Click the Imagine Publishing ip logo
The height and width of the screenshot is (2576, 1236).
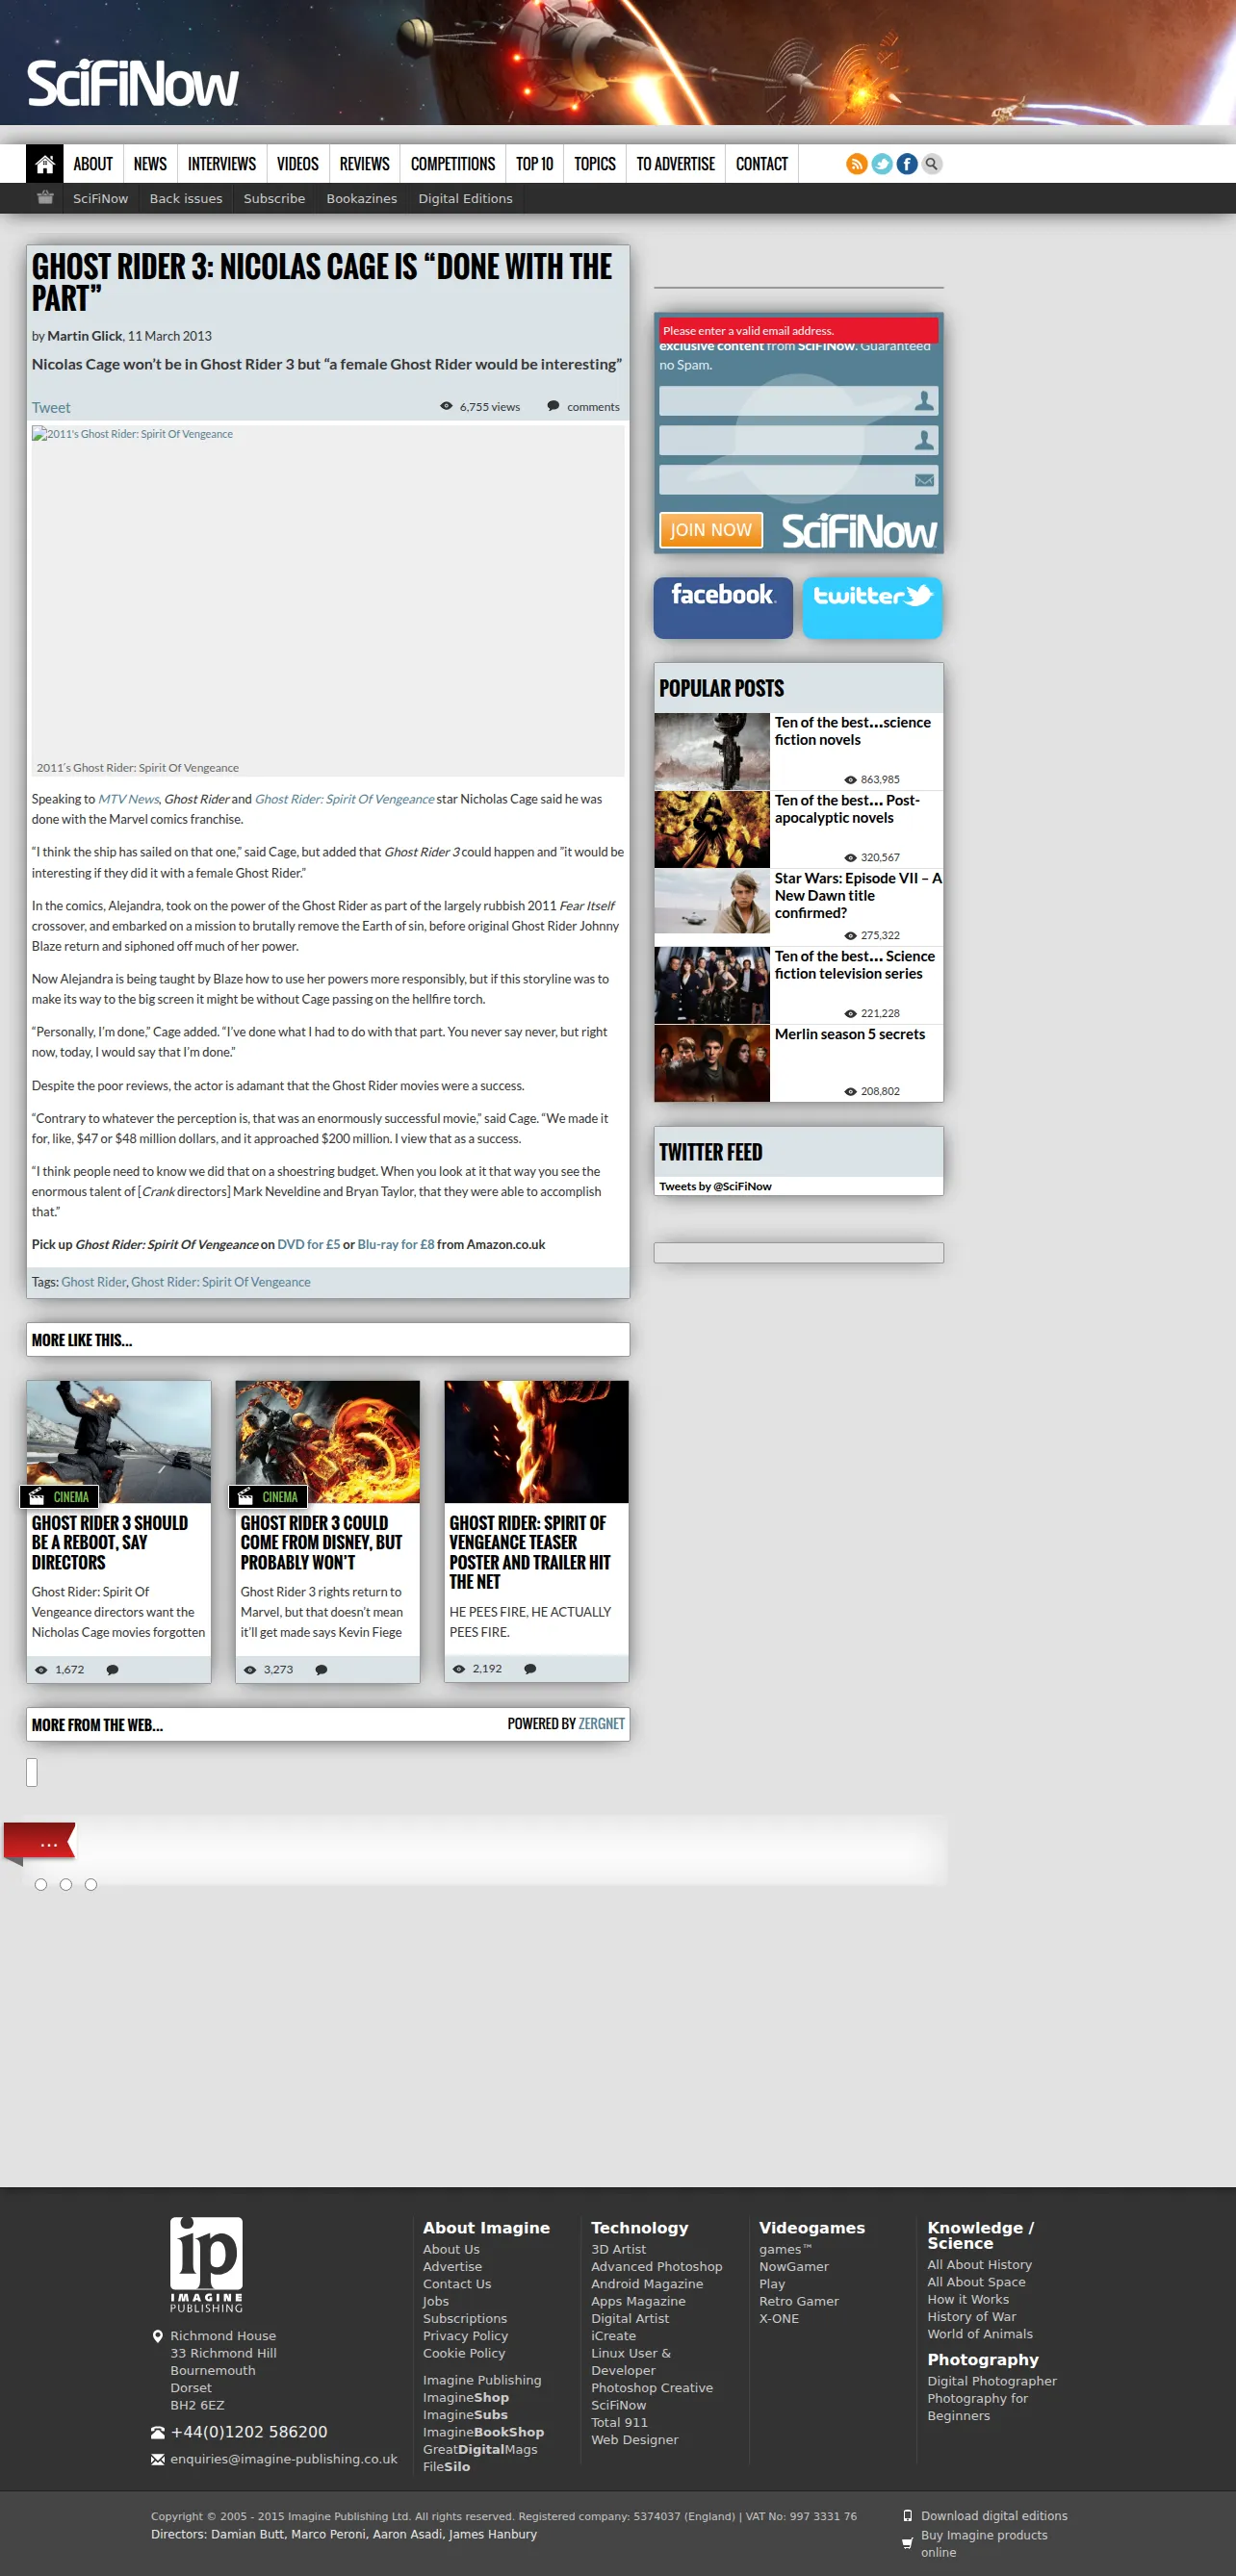pos(206,2264)
